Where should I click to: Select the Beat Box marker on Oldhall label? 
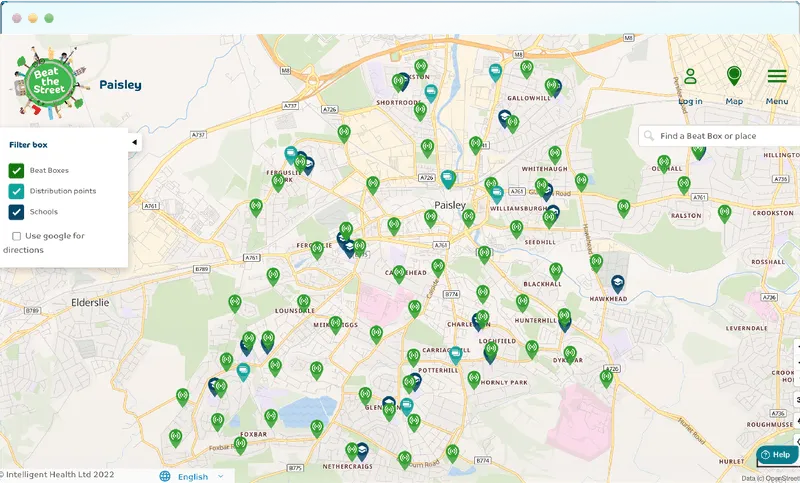(664, 163)
